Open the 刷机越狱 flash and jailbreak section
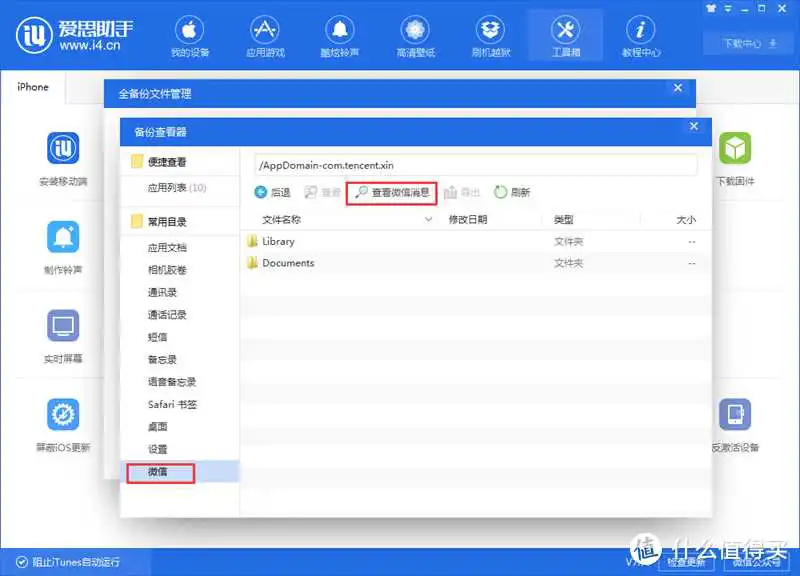Screen dimensions: 800x576 coord(490,36)
